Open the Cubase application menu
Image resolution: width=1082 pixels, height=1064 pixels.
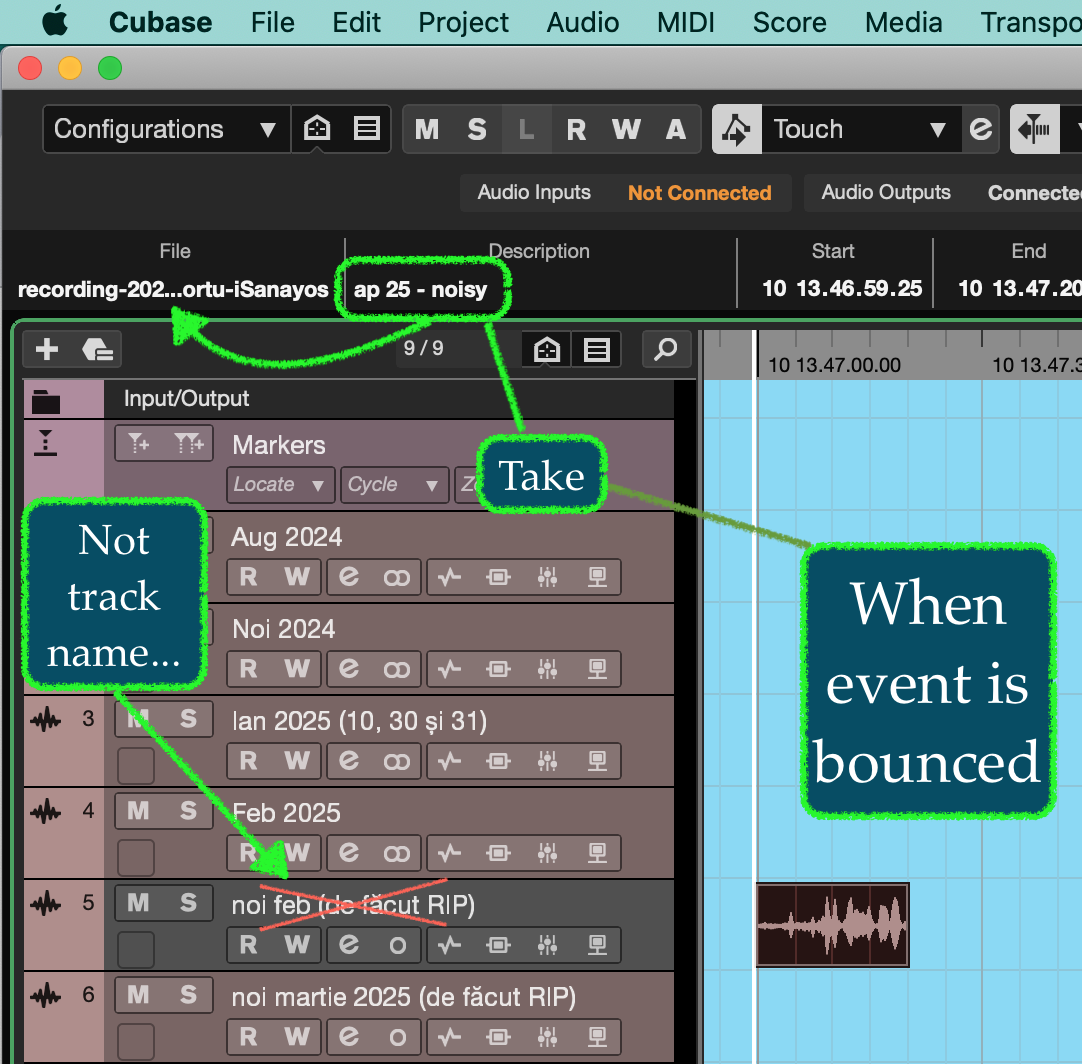pos(160,22)
